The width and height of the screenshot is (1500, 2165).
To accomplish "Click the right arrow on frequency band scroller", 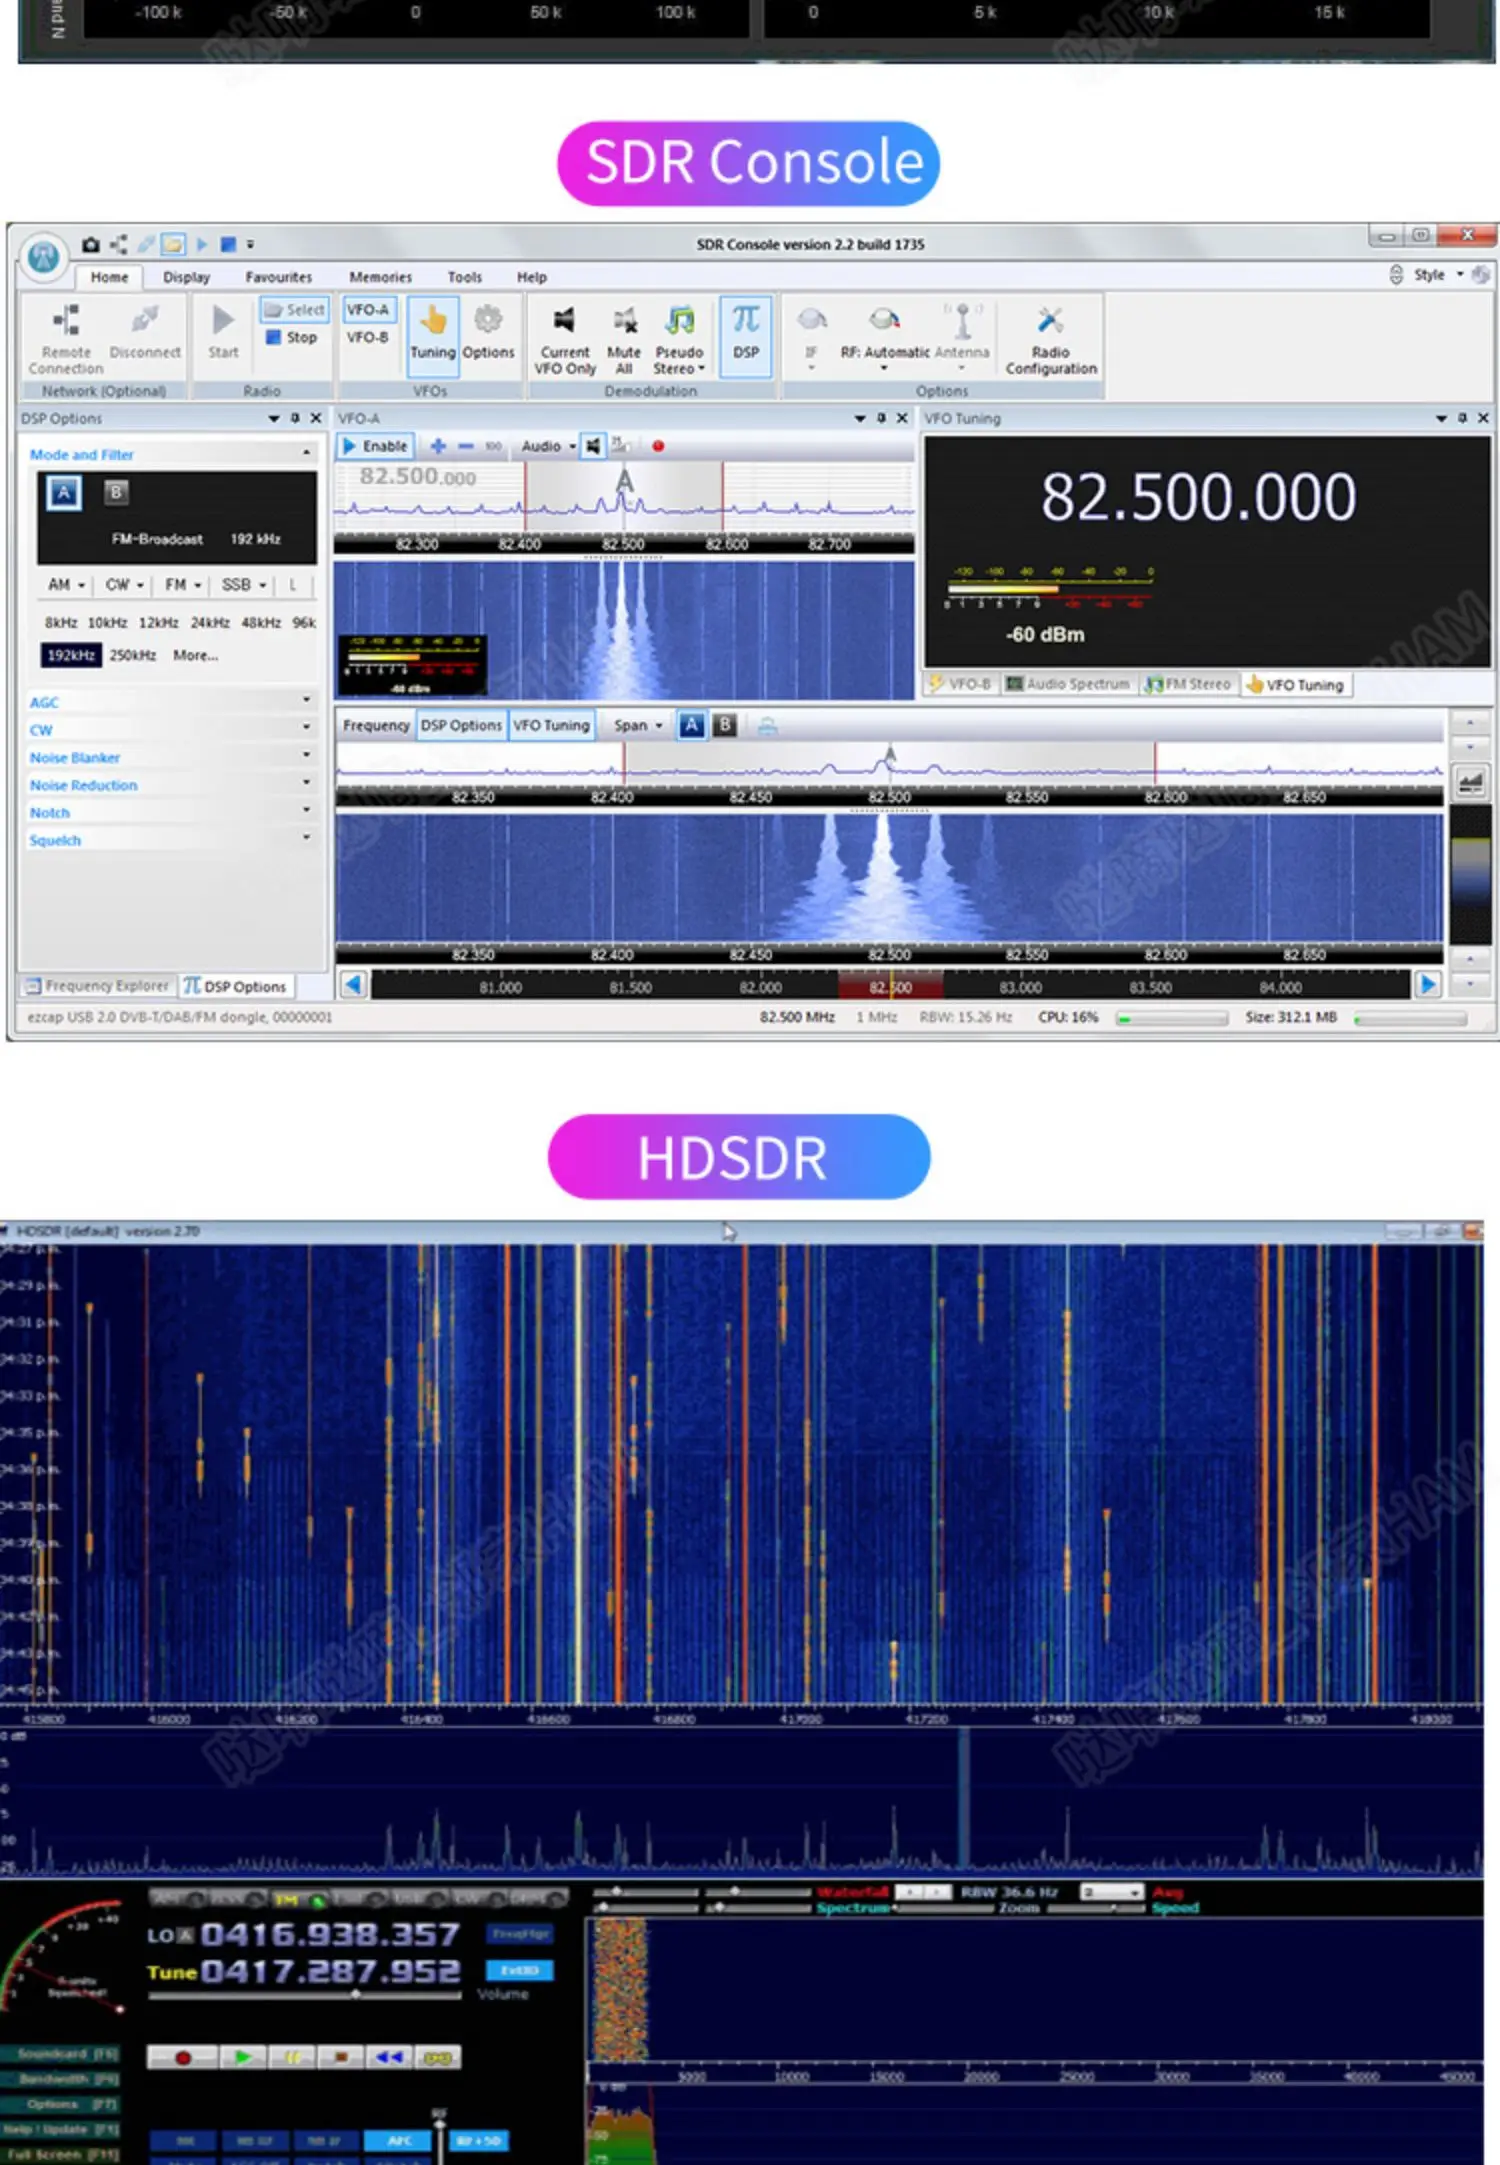I will [x=1427, y=985].
